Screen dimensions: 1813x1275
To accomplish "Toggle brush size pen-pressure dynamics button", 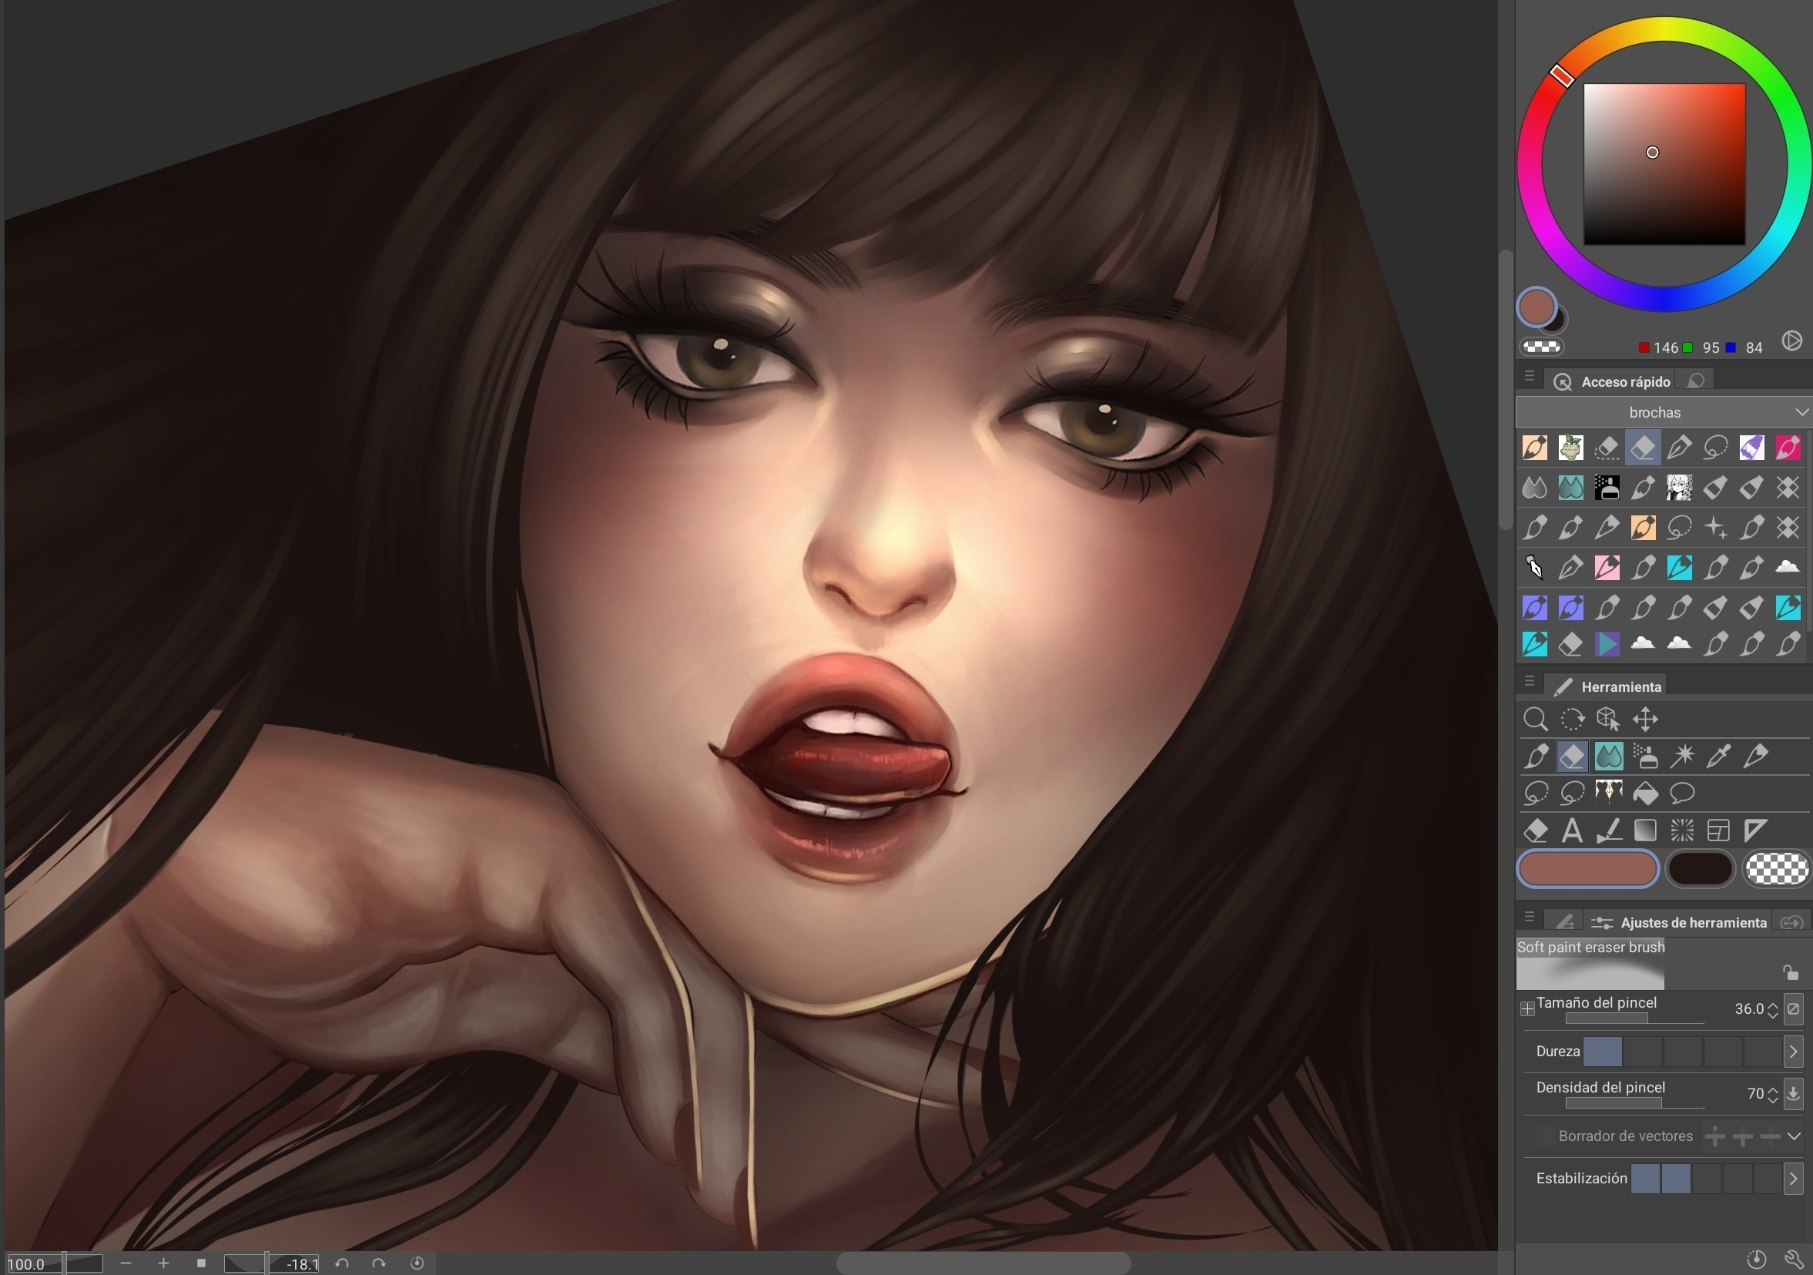I will pyautogui.click(x=1793, y=1009).
